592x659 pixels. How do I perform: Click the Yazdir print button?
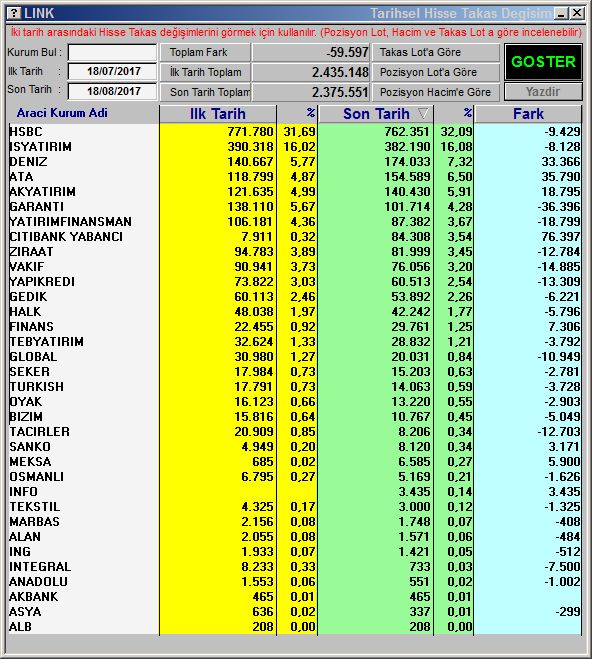(543, 92)
